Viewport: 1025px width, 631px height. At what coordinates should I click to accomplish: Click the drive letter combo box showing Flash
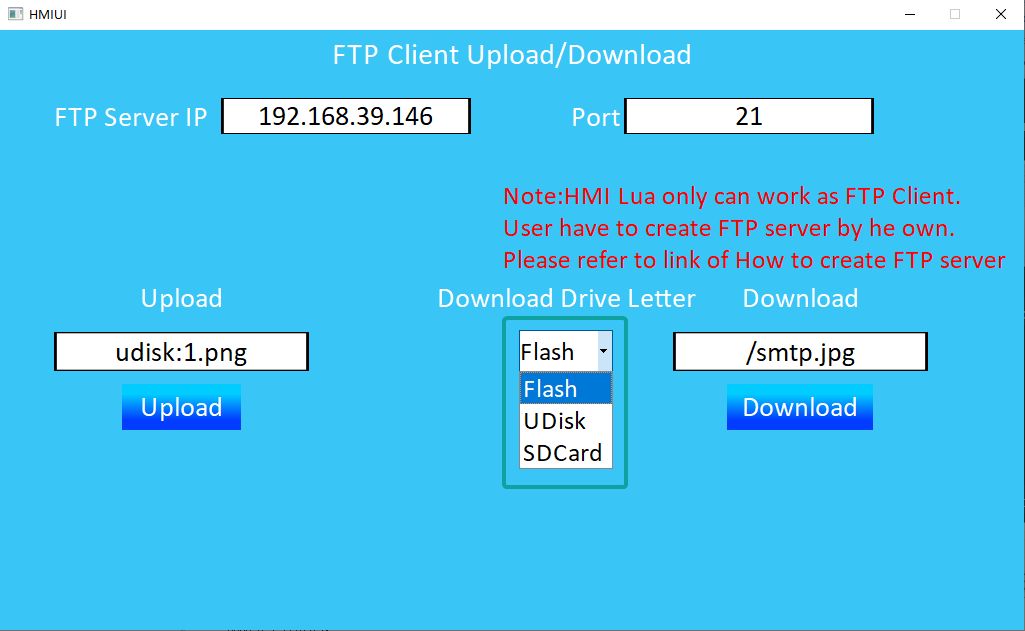pyautogui.click(x=556, y=352)
